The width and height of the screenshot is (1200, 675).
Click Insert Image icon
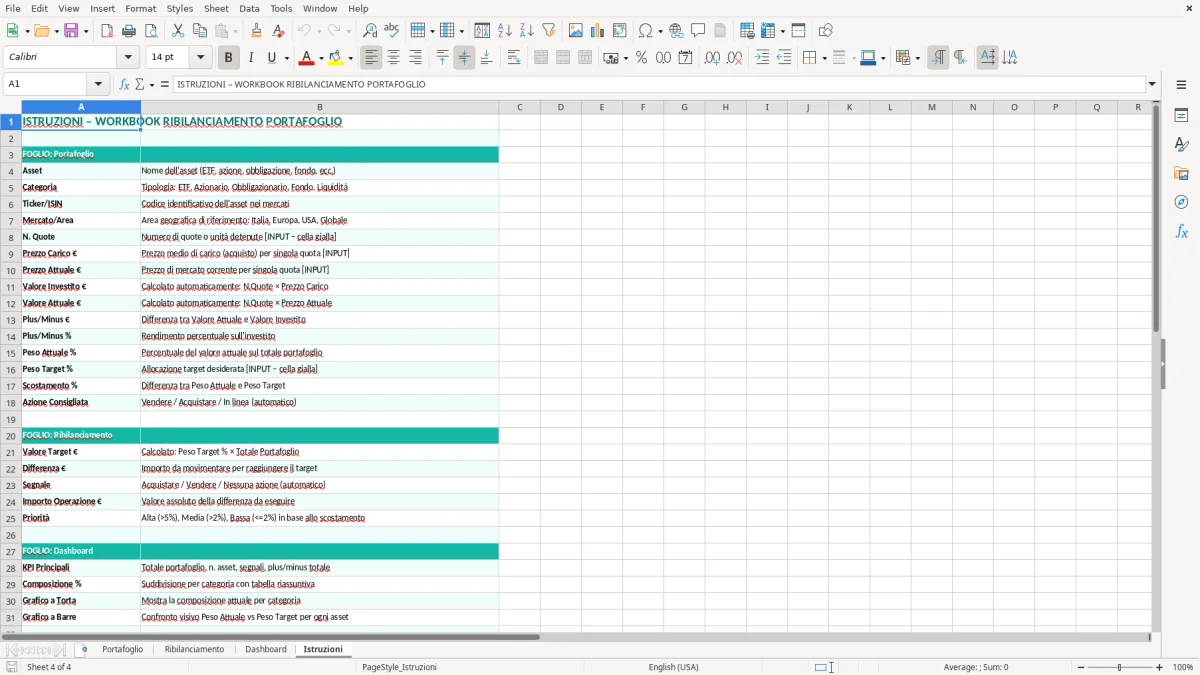(576, 31)
